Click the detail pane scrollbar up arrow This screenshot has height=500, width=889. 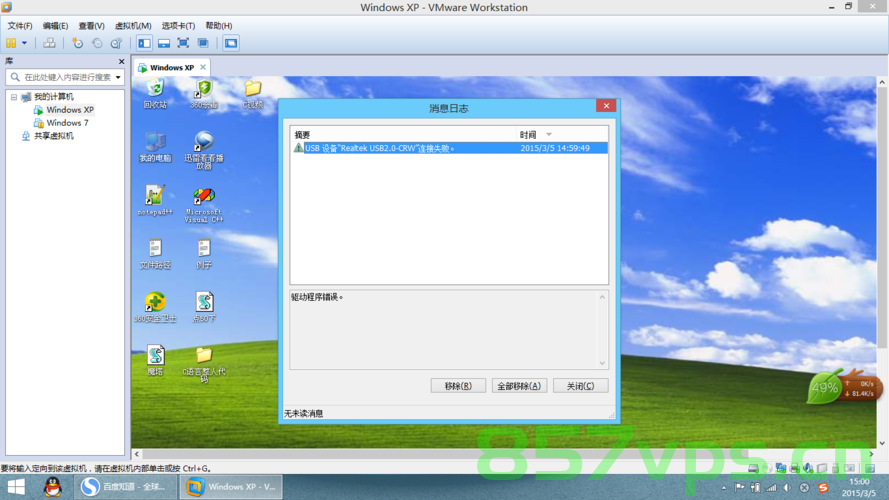click(x=602, y=297)
